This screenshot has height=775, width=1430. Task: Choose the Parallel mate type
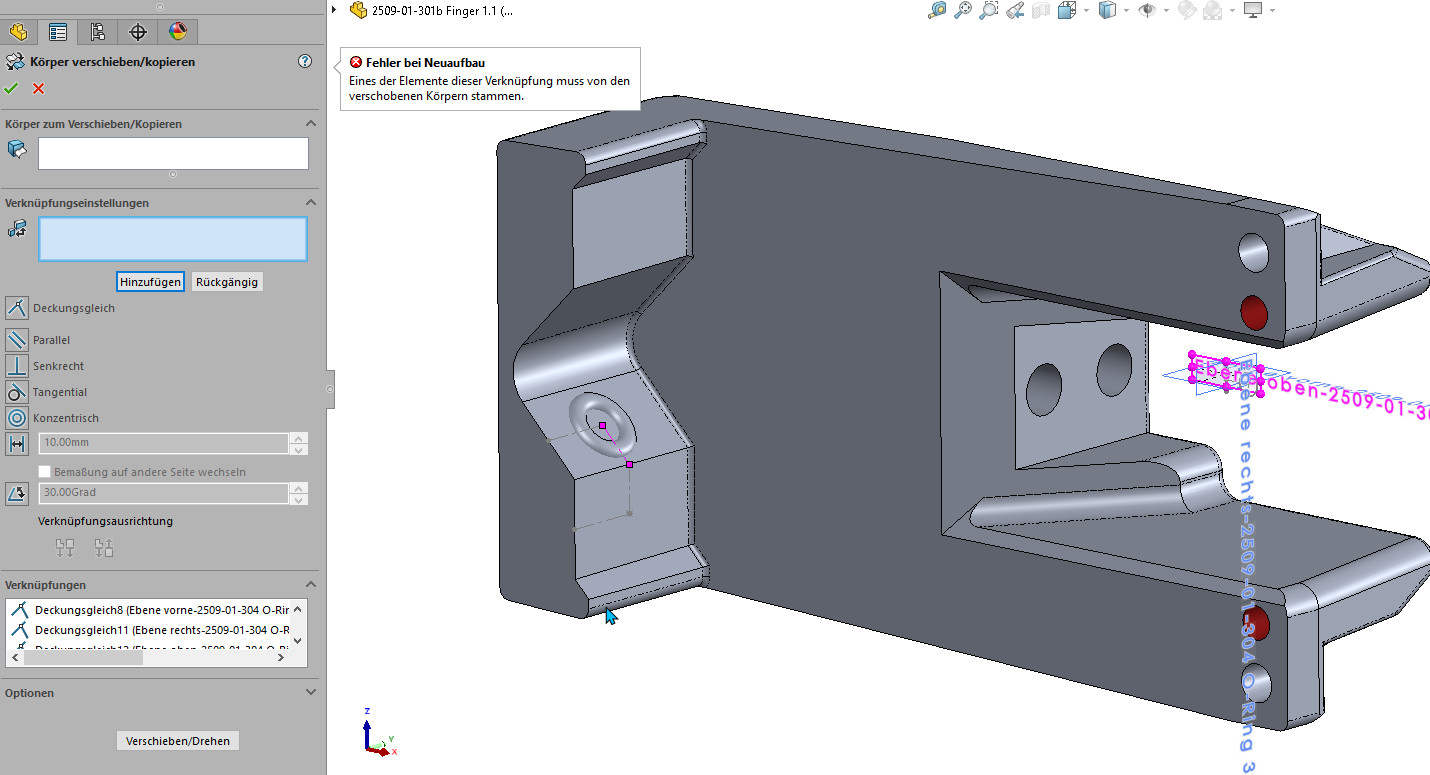point(17,340)
